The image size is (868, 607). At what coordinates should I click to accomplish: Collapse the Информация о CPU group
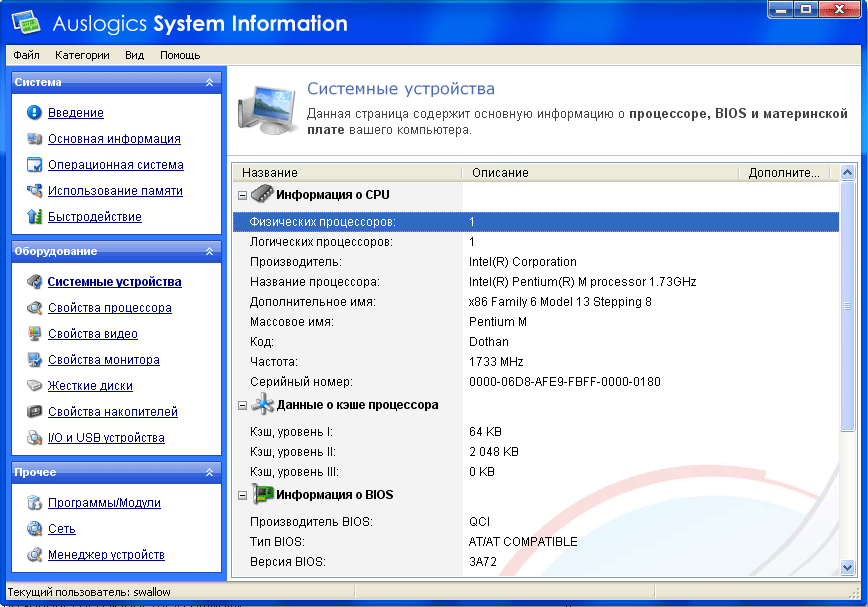coord(242,195)
